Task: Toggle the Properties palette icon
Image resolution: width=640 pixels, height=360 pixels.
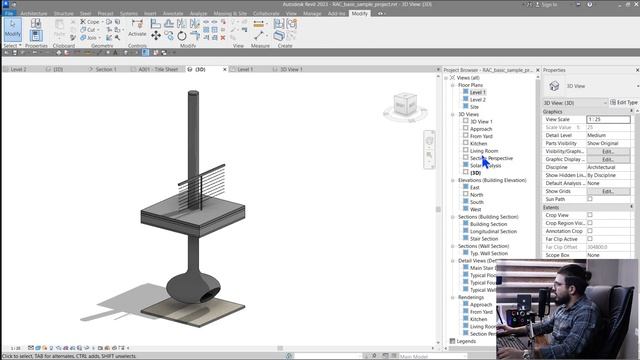Action: point(36,36)
